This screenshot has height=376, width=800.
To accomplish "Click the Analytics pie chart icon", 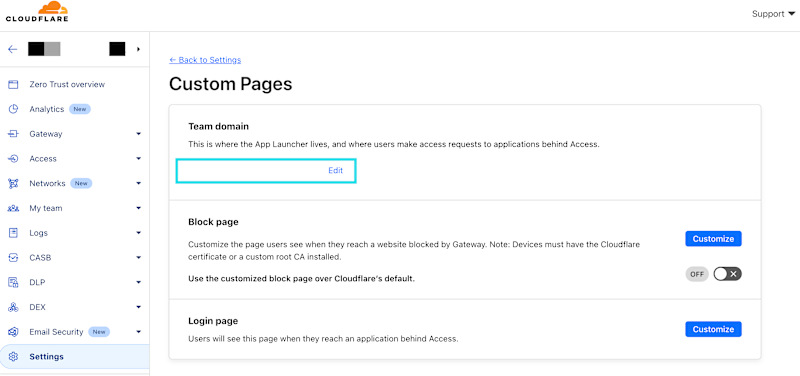I will click(13, 109).
